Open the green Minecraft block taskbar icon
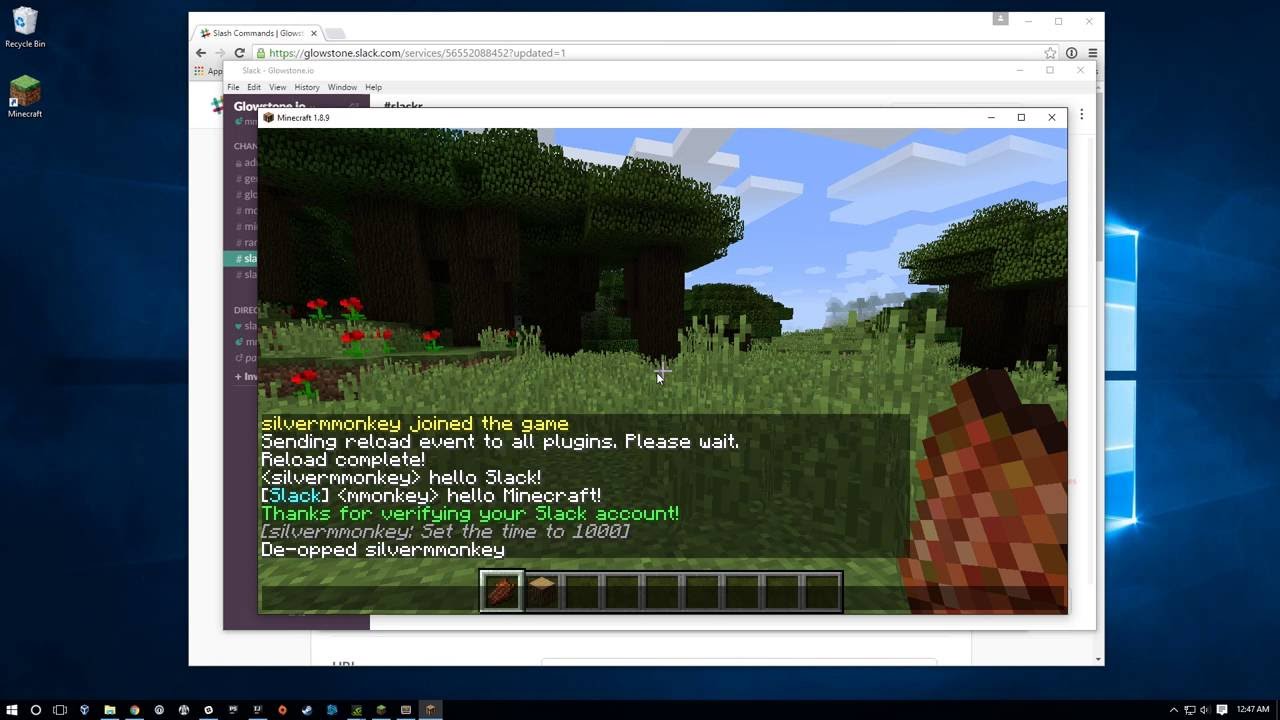Viewport: 1280px width, 720px height. (381, 710)
